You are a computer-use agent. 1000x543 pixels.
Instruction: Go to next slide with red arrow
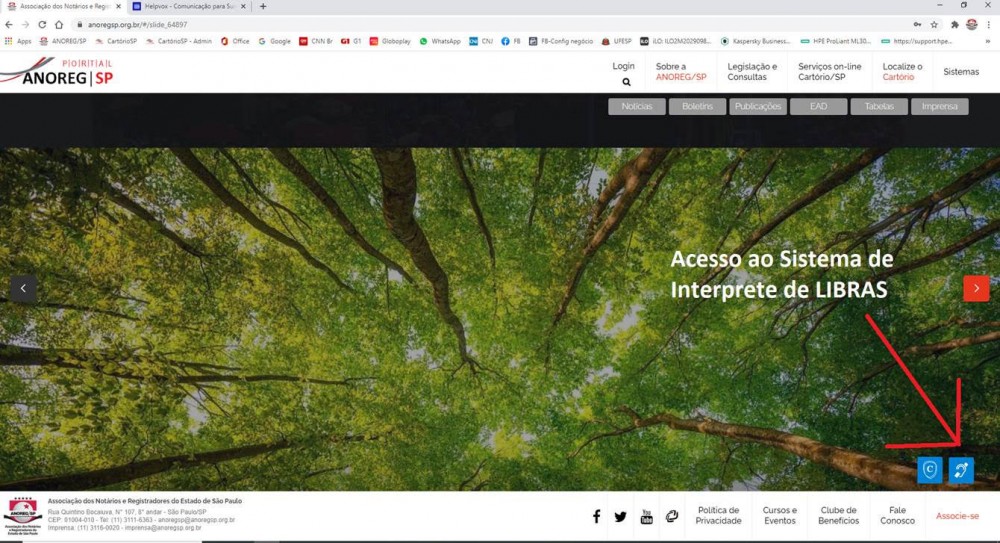[x=976, y=288]
